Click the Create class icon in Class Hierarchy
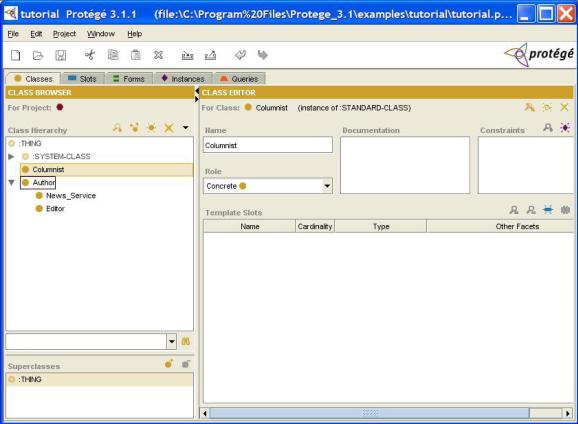Viewport: 578px width, 424px height. [x=152, y=128]
